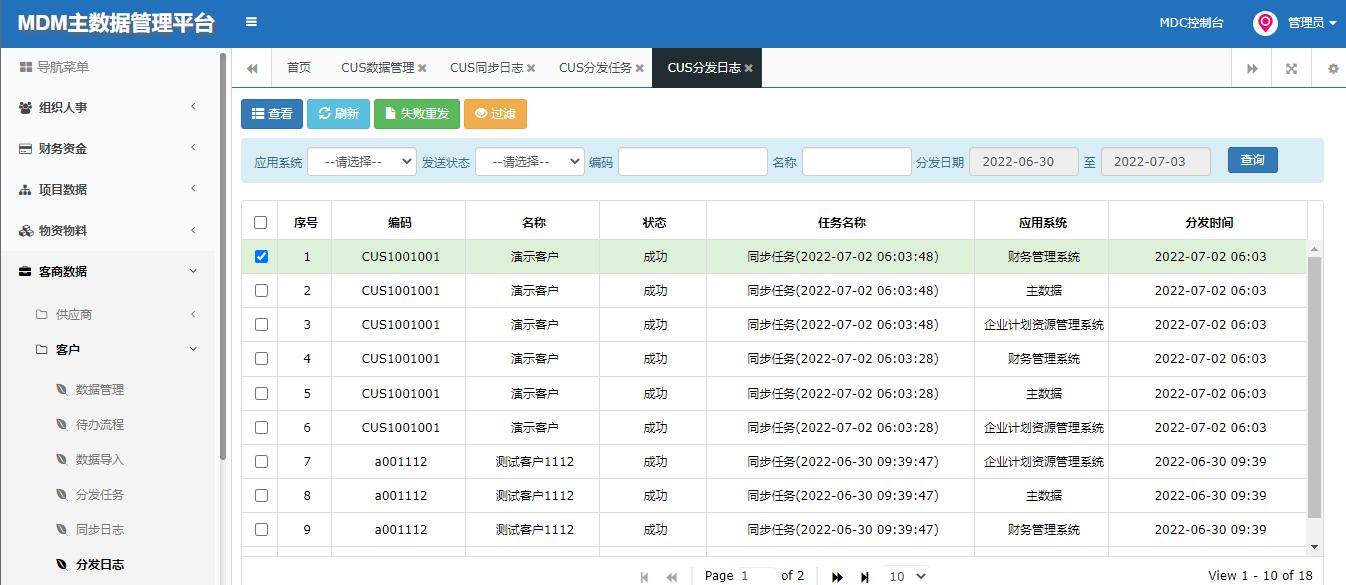Open the tab bar settings gear icon
This screenshot has width=1346, height=585.
(x=1330, y=67)
